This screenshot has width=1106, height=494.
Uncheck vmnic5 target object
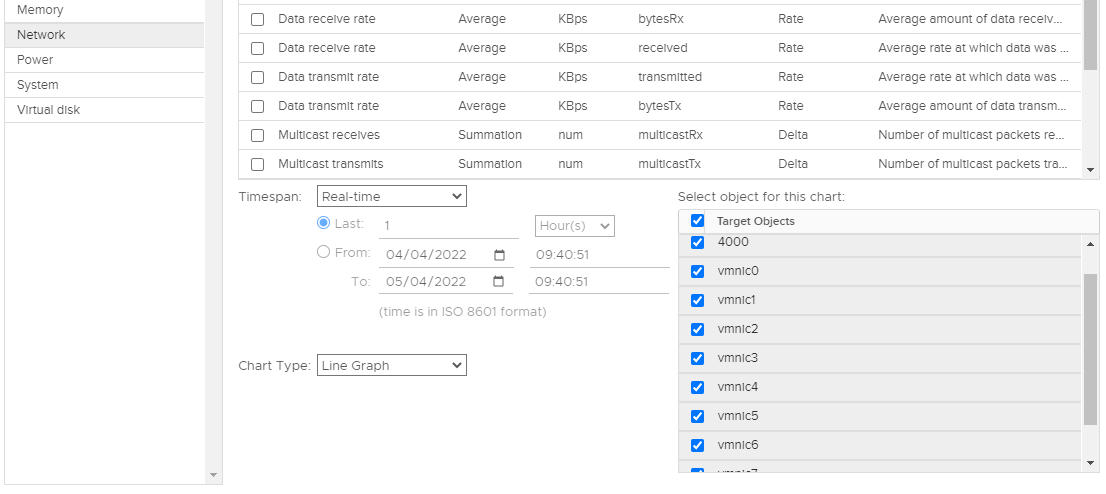[698, 416]
